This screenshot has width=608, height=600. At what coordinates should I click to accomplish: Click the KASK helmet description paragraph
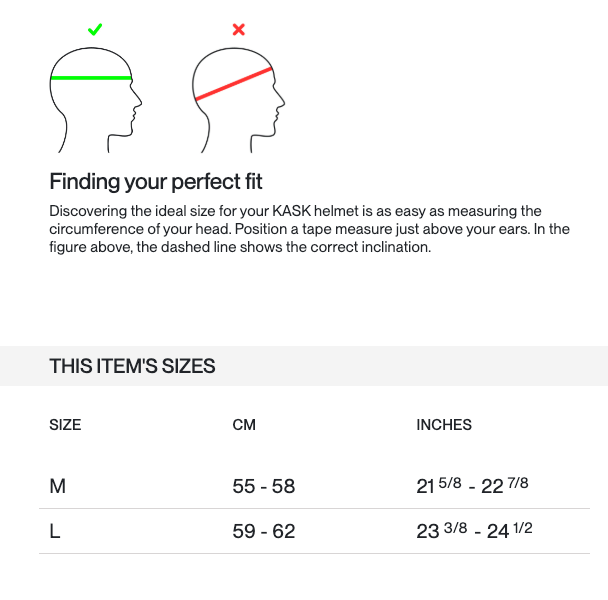tap(309, 229)
